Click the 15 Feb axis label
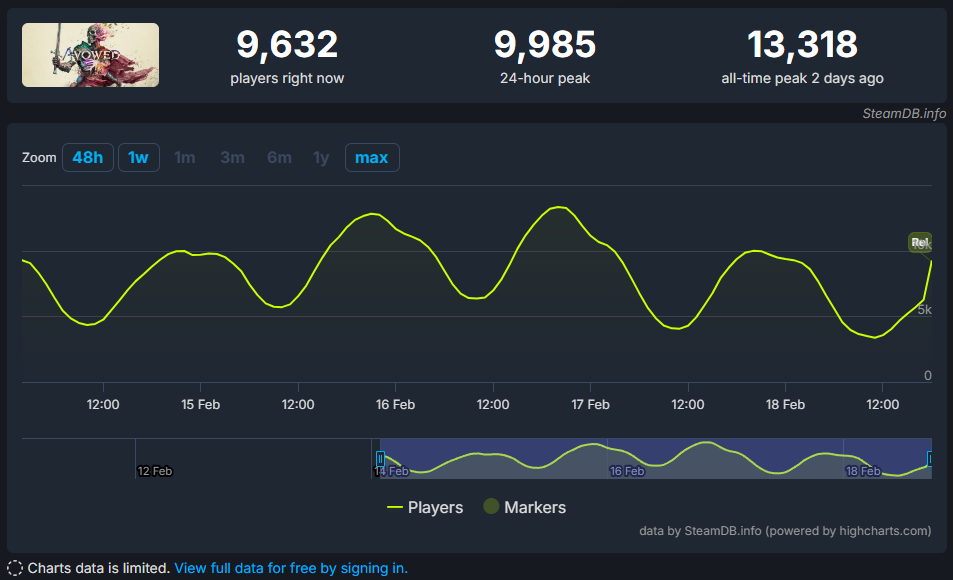The image size is (953, 580). pos(201,404)
